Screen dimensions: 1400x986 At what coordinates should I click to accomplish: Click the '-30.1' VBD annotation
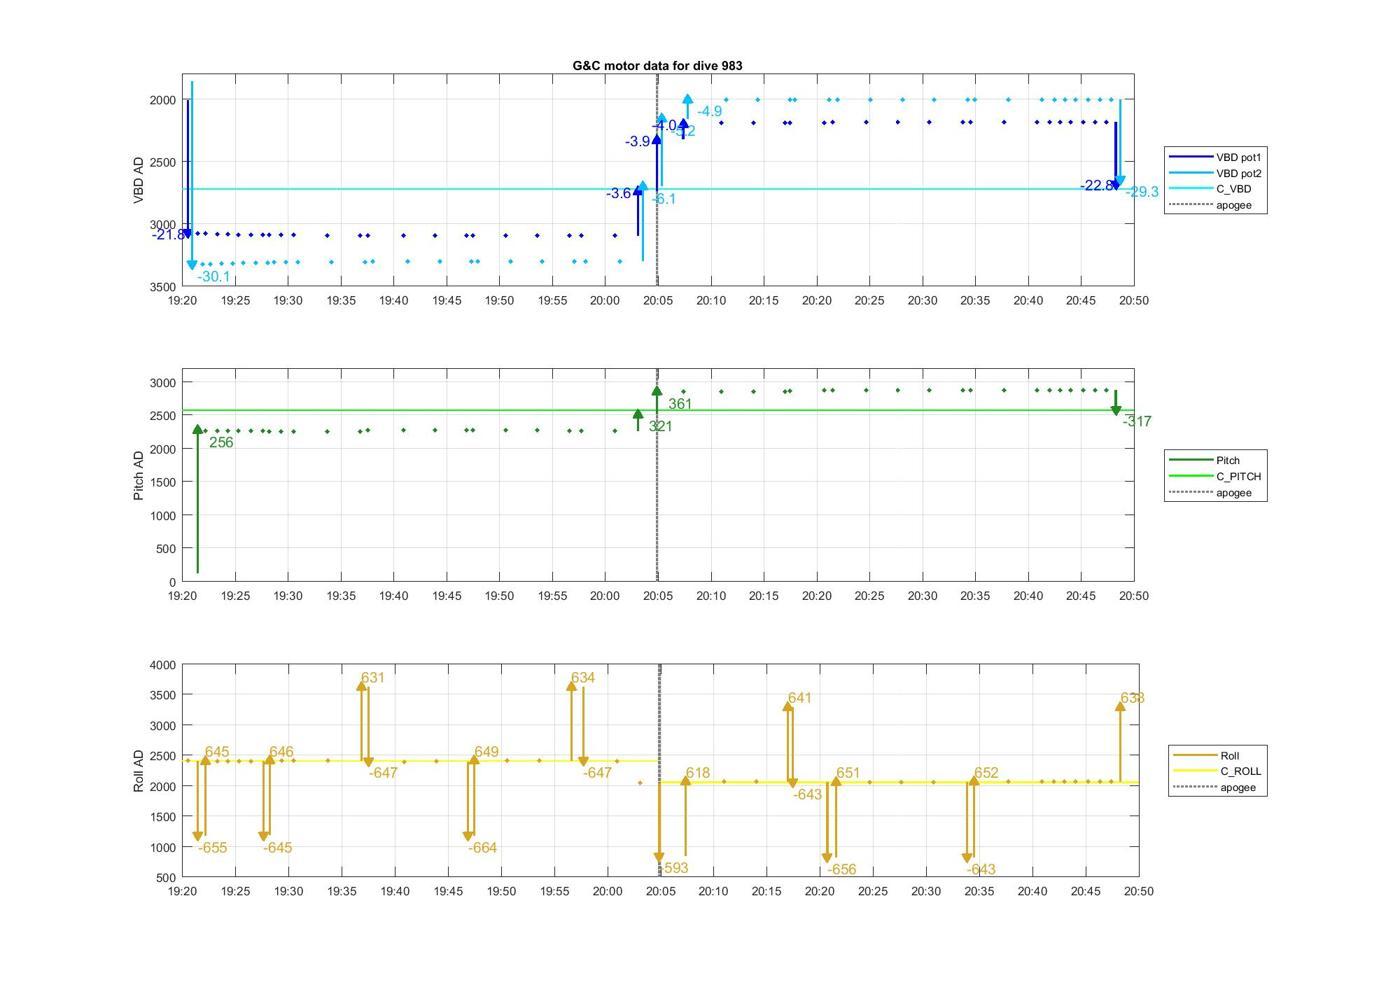pyautogui.click(x=213, y=277)
